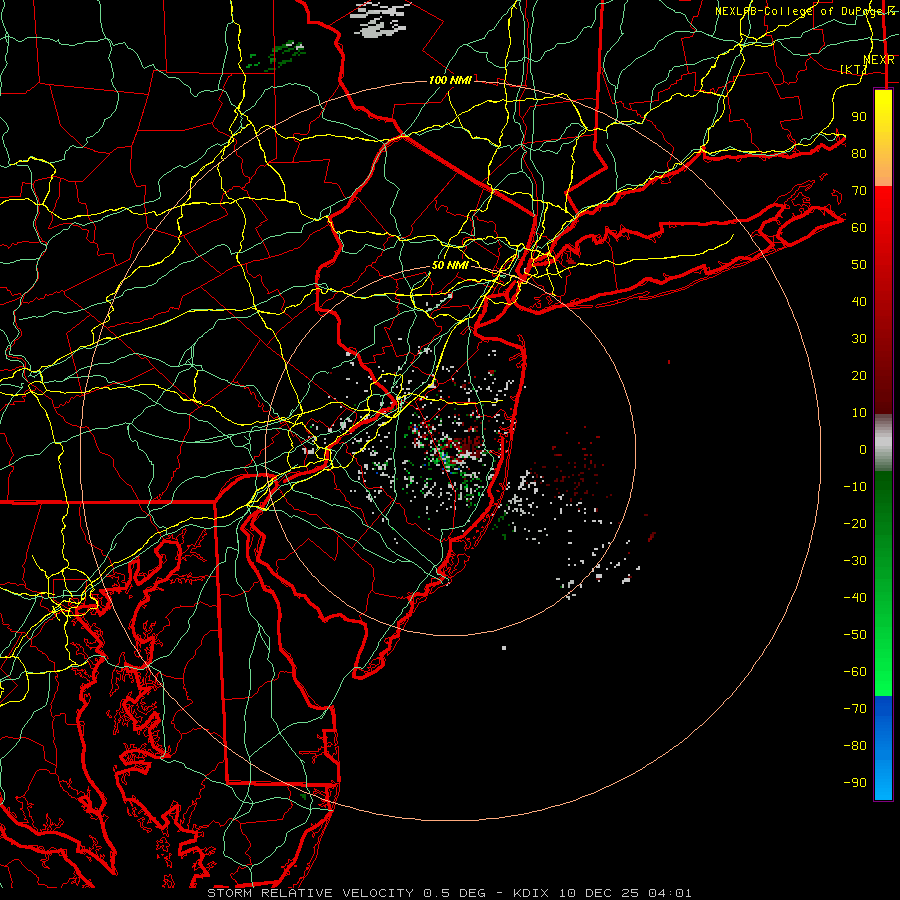Click the -20 value on velocity scale
Image resolution: width=900 pixels, height=900 pixels.
pyautogui.click(x=855, y=523)
